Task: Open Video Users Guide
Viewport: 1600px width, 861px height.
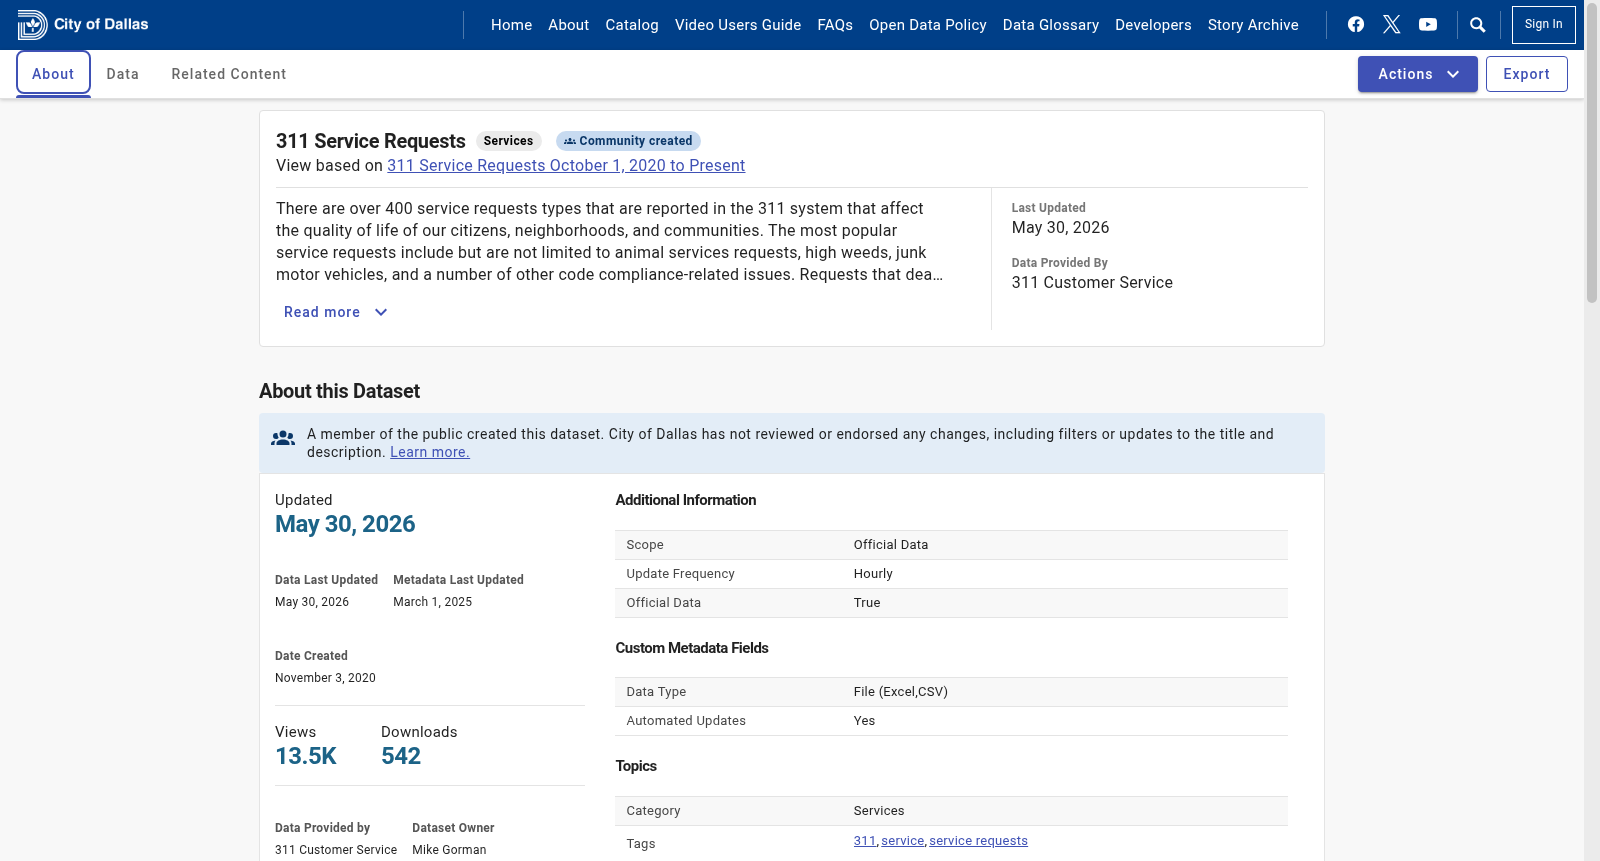Action: pyautogui.click(x=738, y=25)
